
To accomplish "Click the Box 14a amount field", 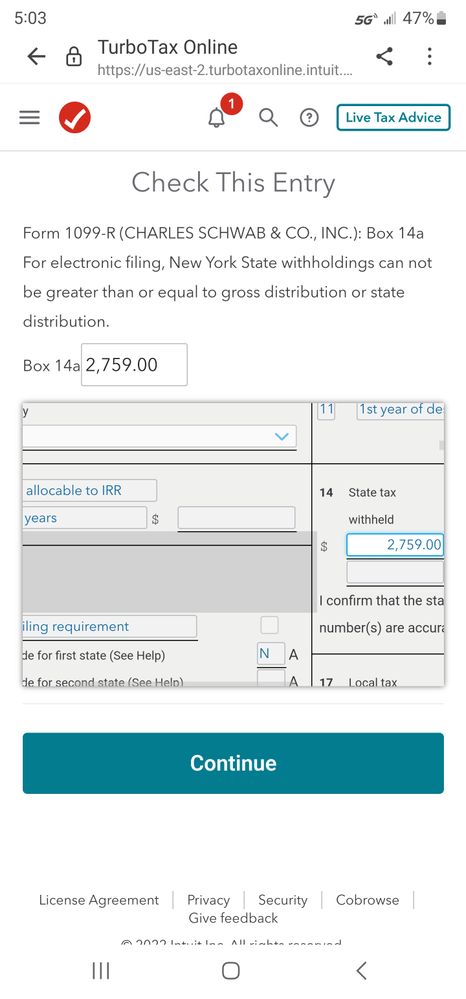I will pos(134,365).
